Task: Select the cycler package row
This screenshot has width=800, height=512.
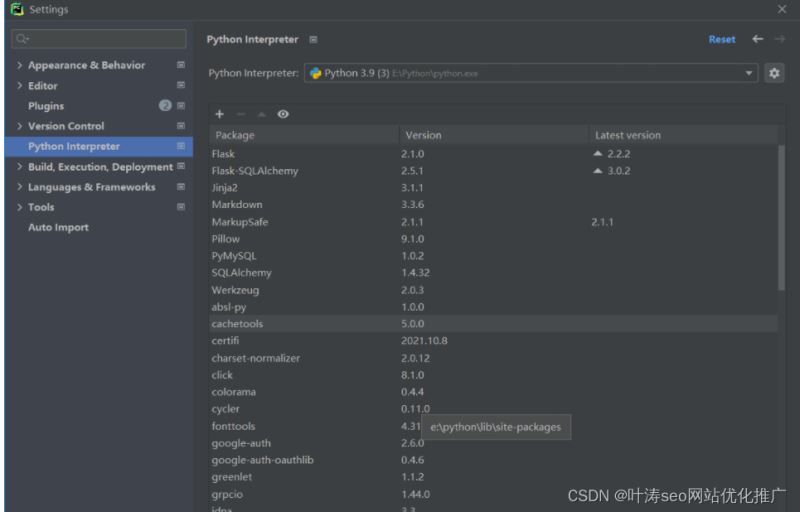Action: [493, 409]
